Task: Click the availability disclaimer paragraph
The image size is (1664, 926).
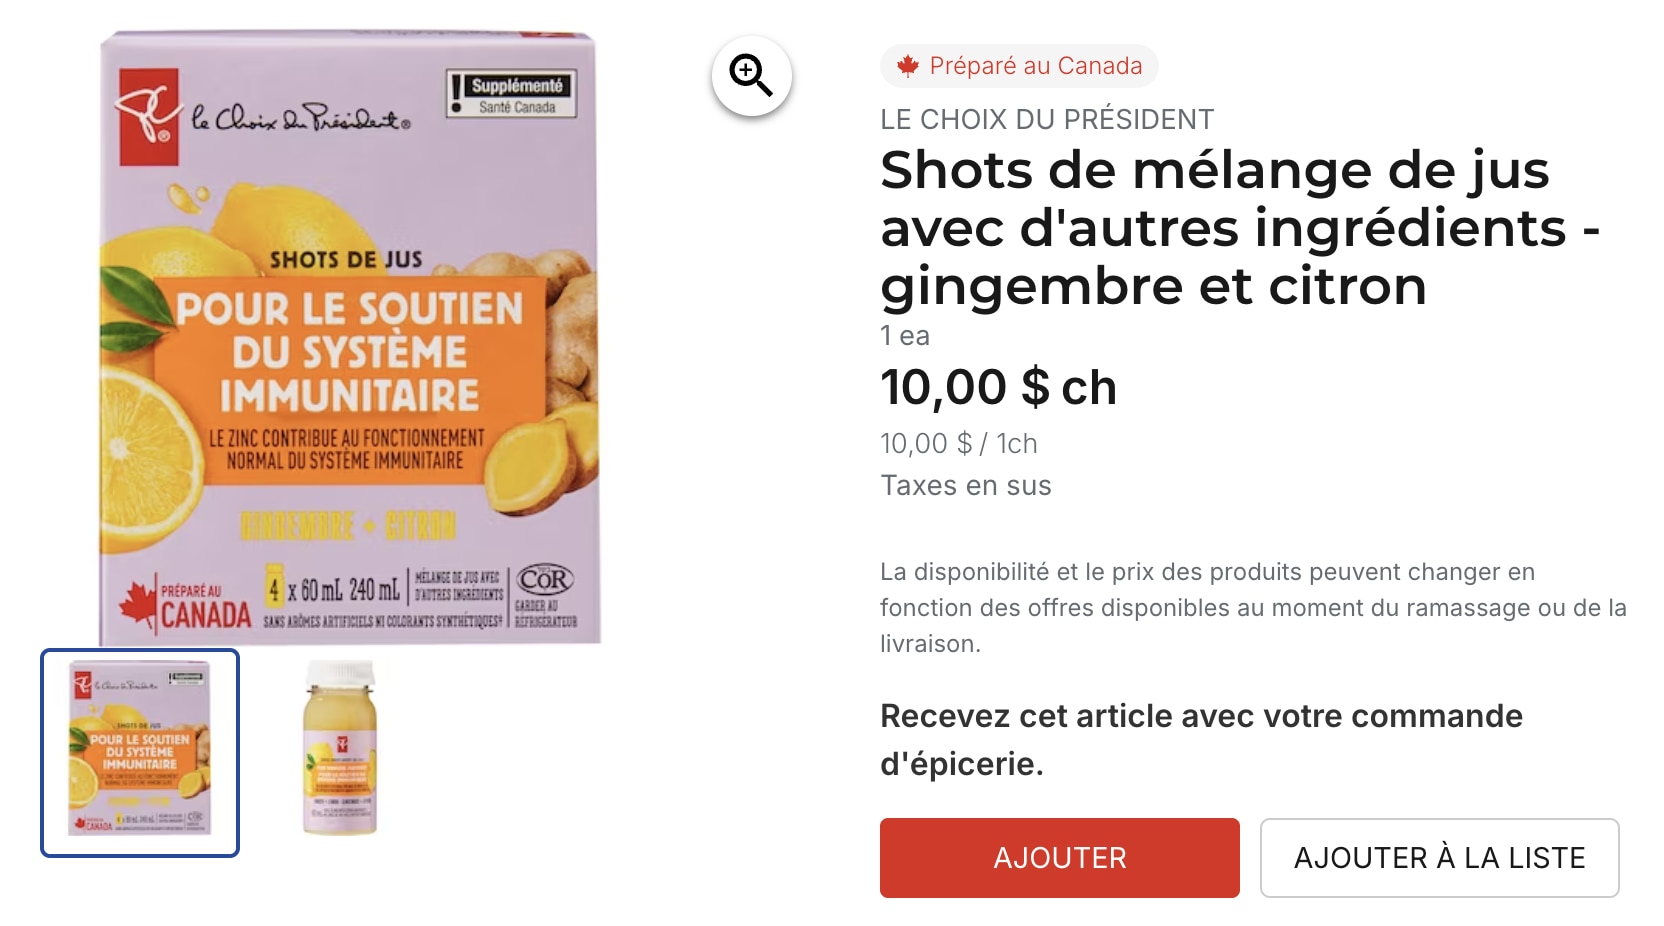Action: [1253, 608]
